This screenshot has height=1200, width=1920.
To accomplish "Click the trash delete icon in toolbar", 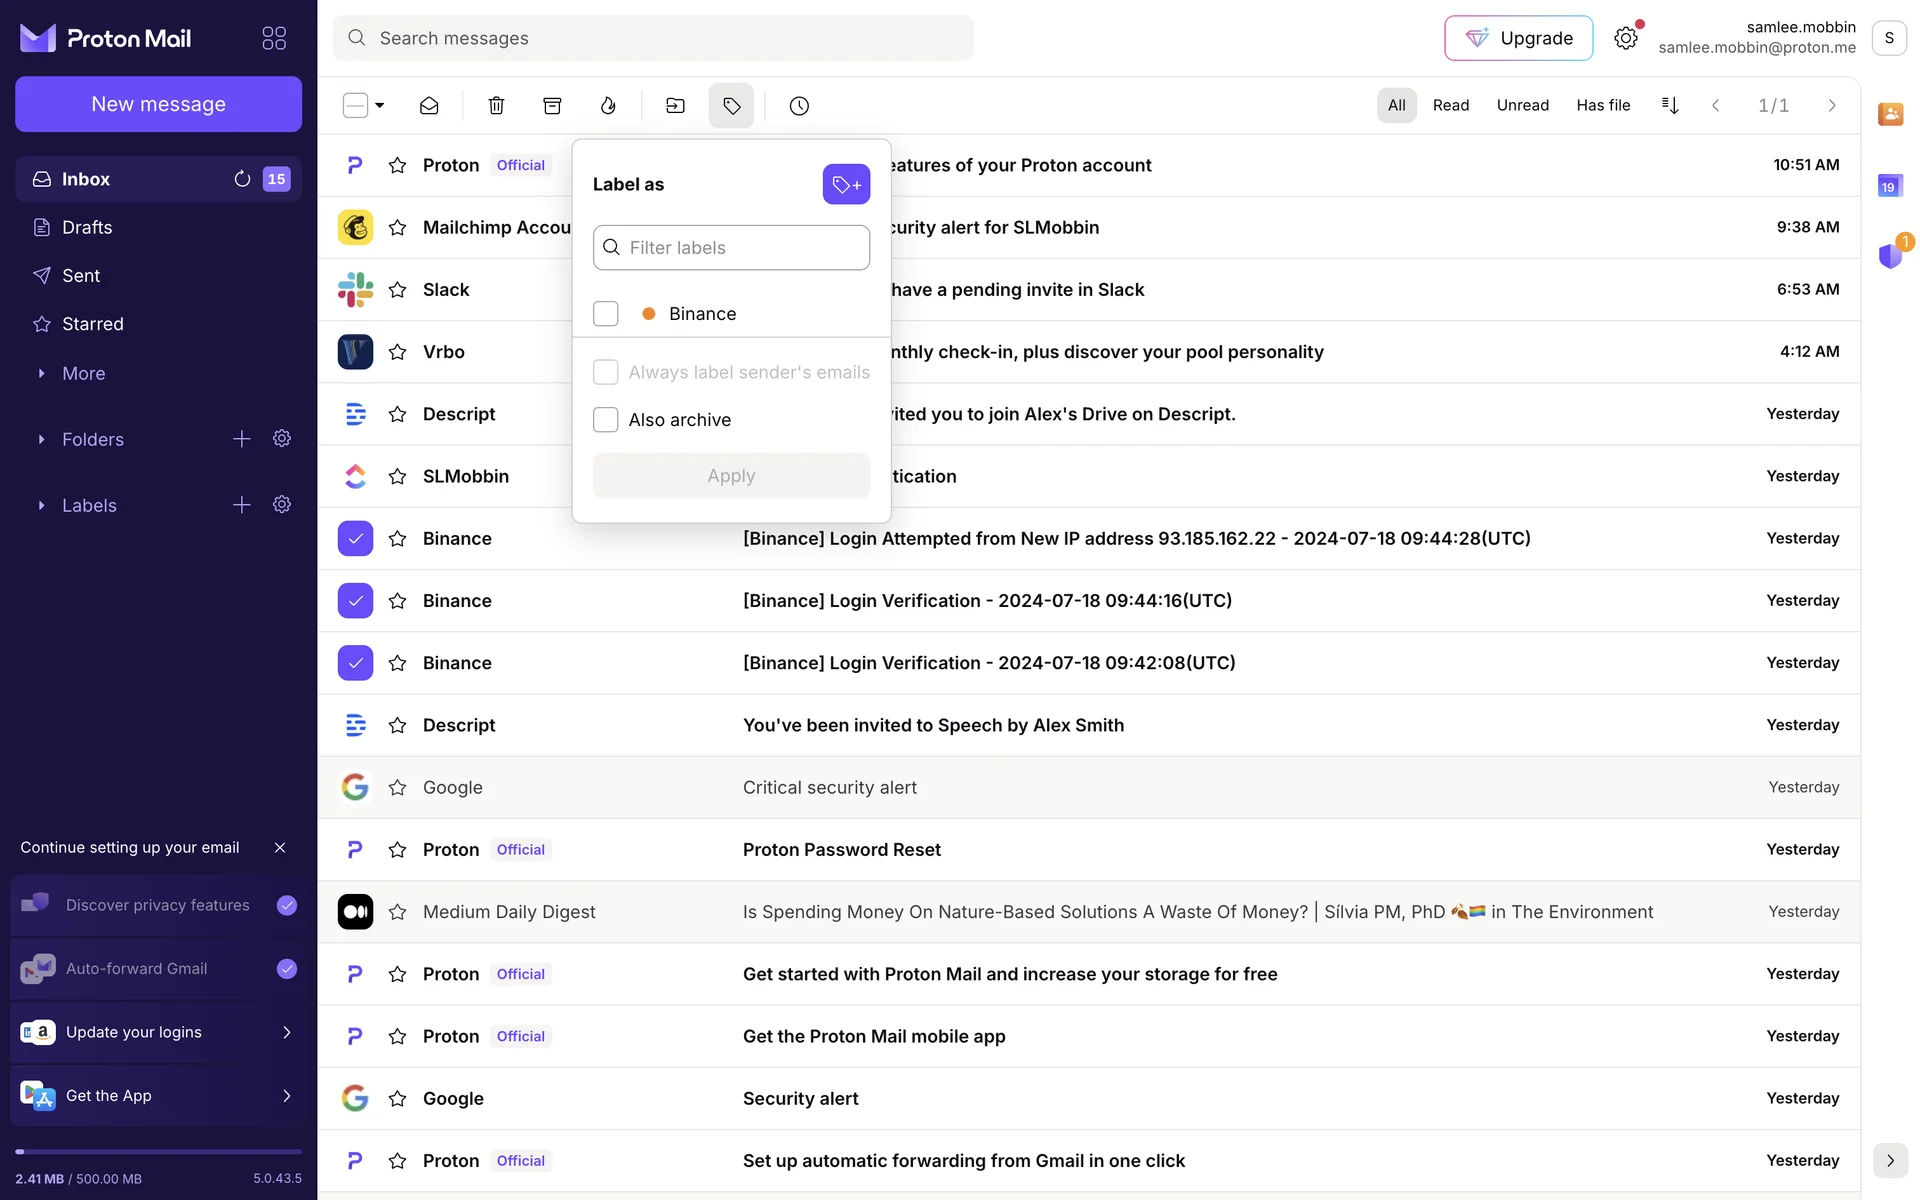I will 496,105.
